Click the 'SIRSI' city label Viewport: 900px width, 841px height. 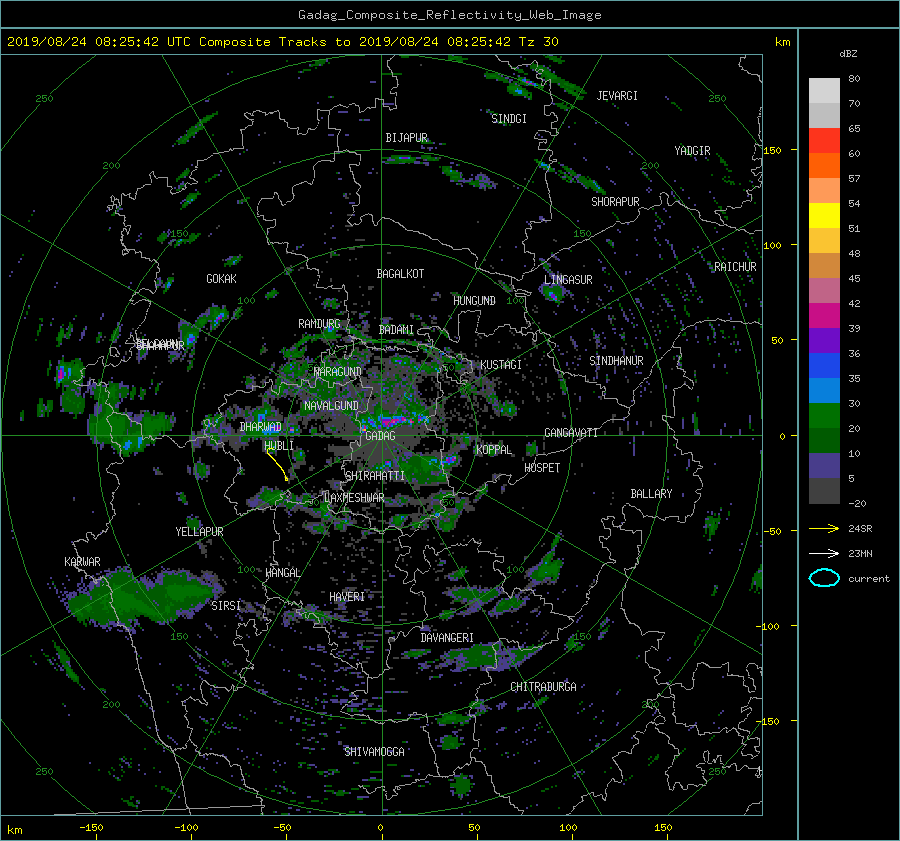click(x=226, y=606)
